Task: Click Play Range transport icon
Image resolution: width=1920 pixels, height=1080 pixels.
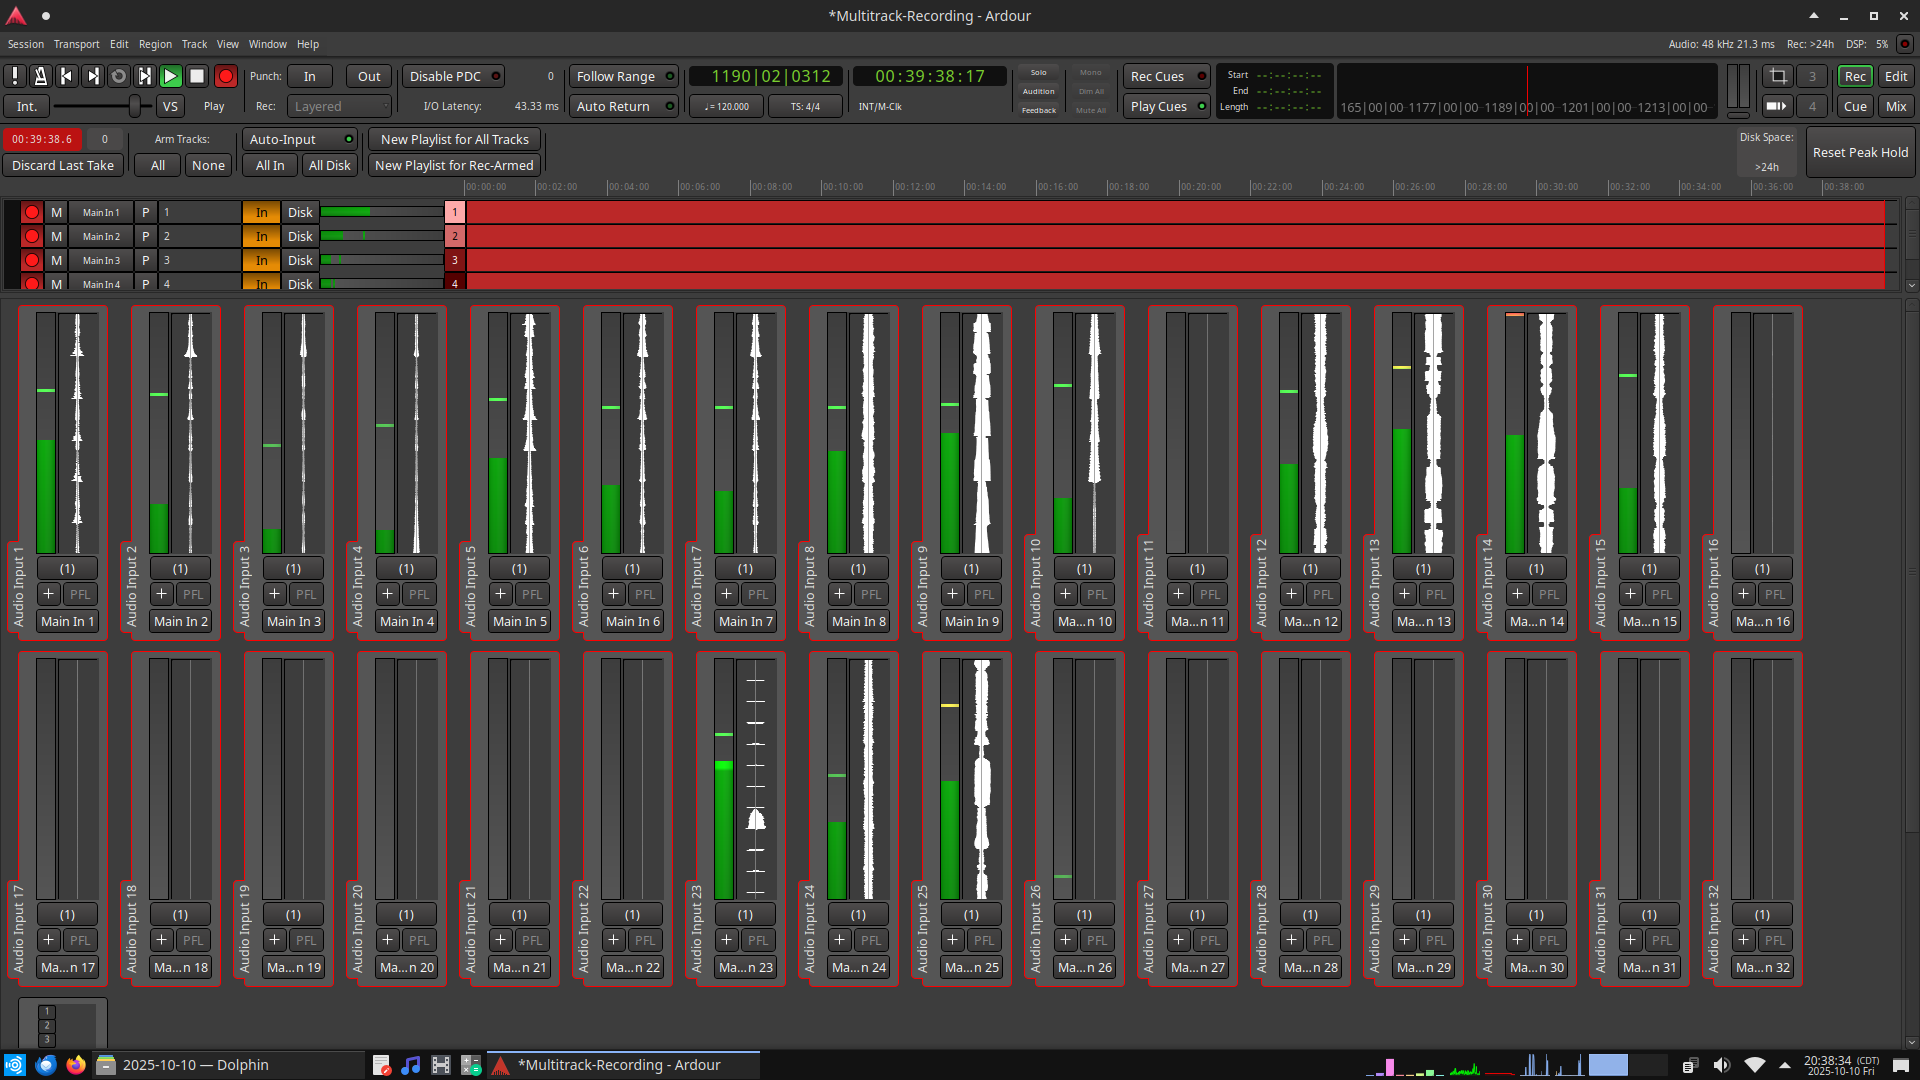Action: [145, 76]
